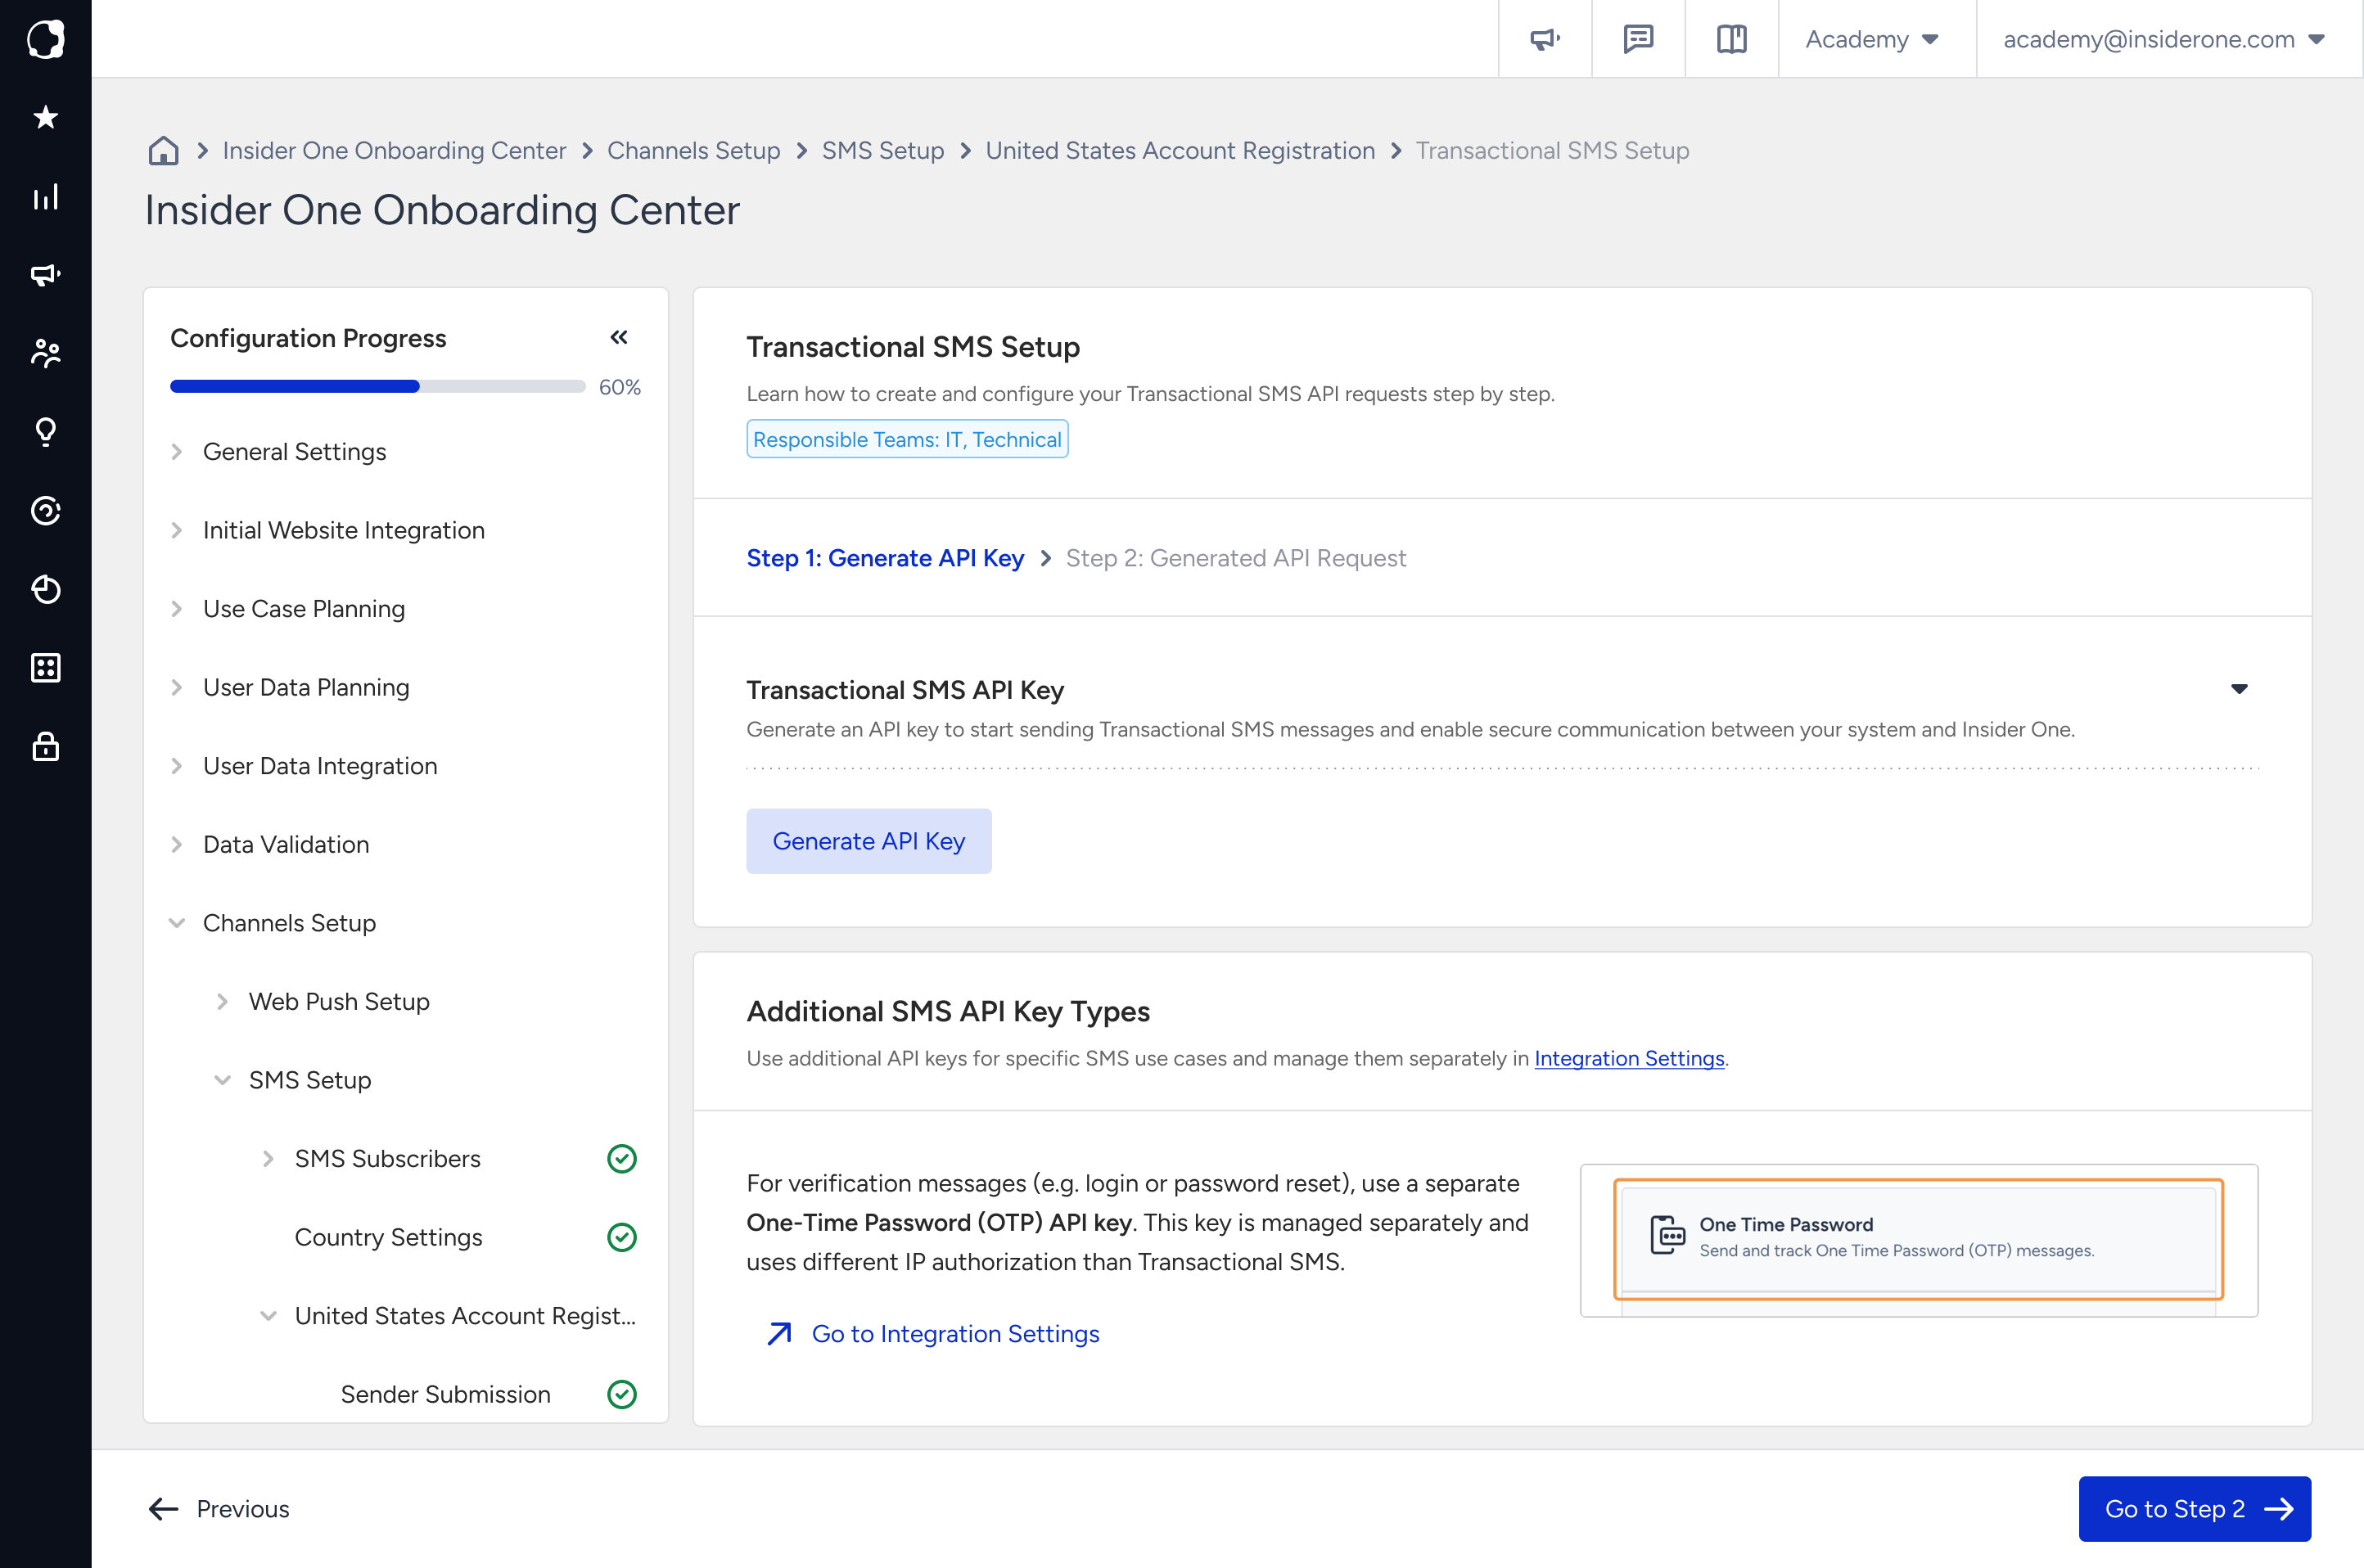
Task: Click the 60% progress value
Action: click(619, 387)
